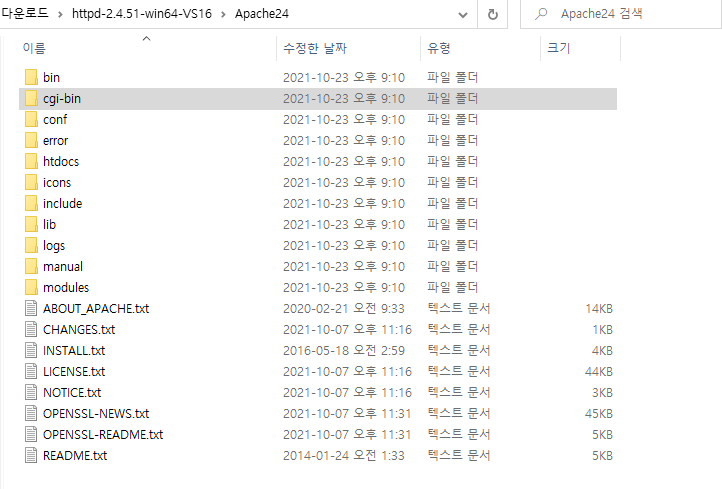This screenshot has width=722, height=489.
Task: Select the OPENSSL-README.txt document icon
Action: pyautogui.click(x=31, y=435)
